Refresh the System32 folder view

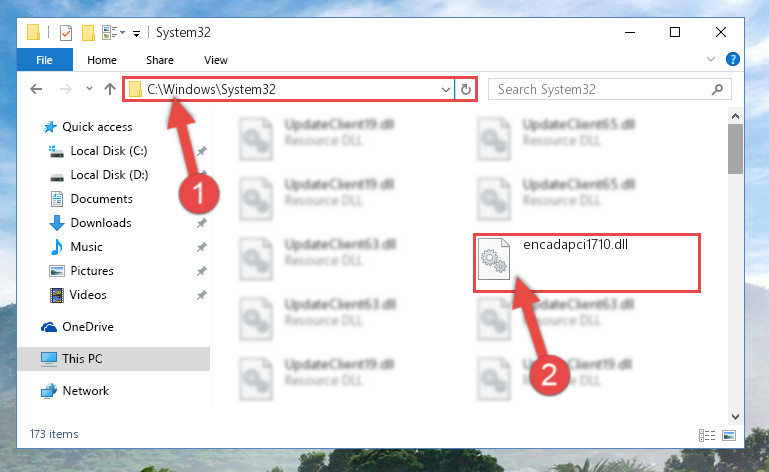point(465,89)
